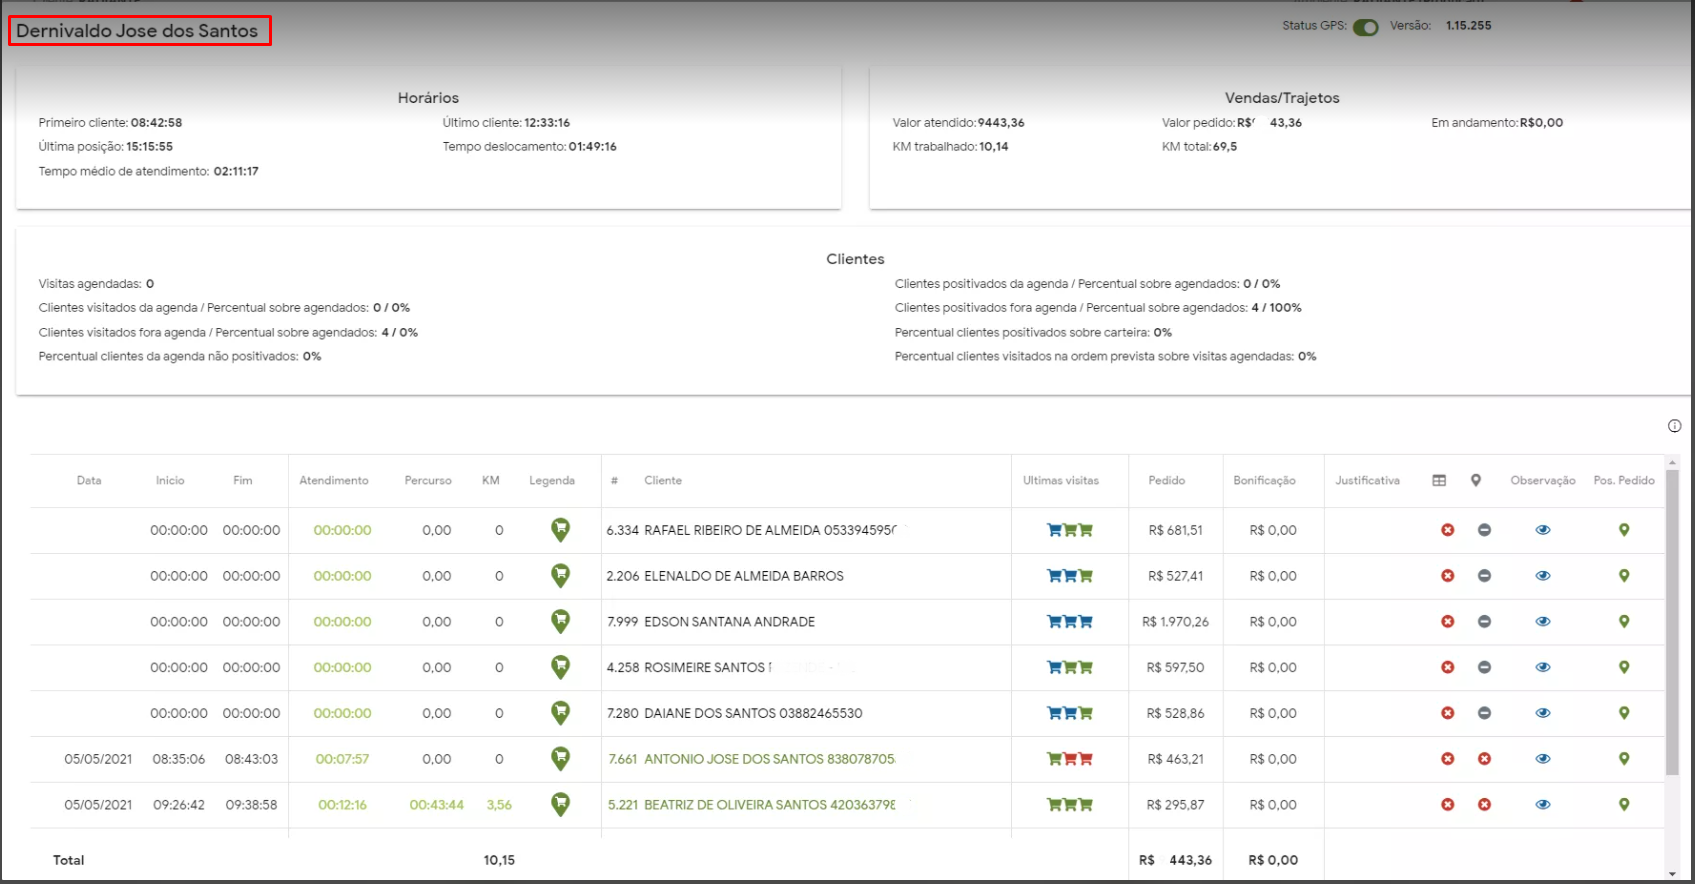Viewport: 1695px width, 884px height.
Task: Toggle the Status GPS switch
Action: click(x=1365, y=27)
